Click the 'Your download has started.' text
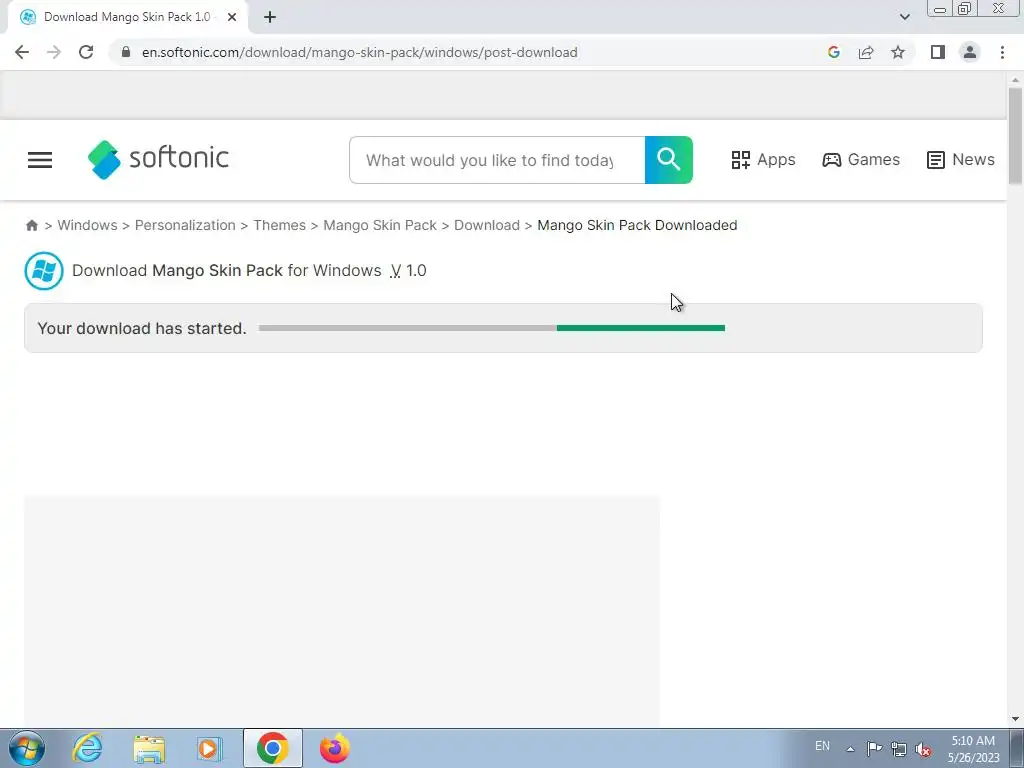This screenshot has height=768, width=1024. [142, 328]
